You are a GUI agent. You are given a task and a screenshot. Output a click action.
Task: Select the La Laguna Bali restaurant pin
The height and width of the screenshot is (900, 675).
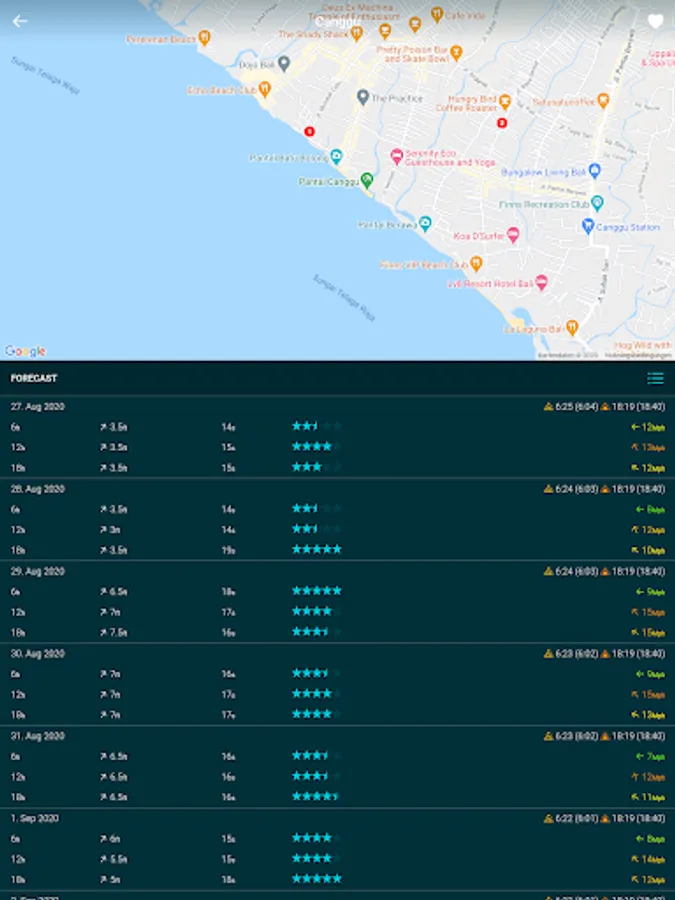572,328
